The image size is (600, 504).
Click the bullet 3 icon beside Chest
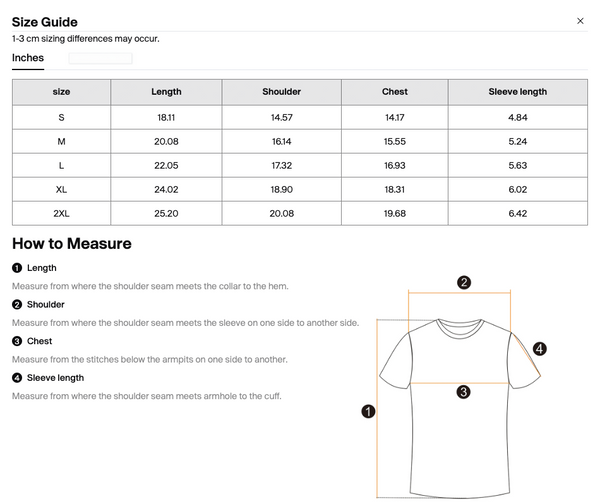tap(17, 341)
